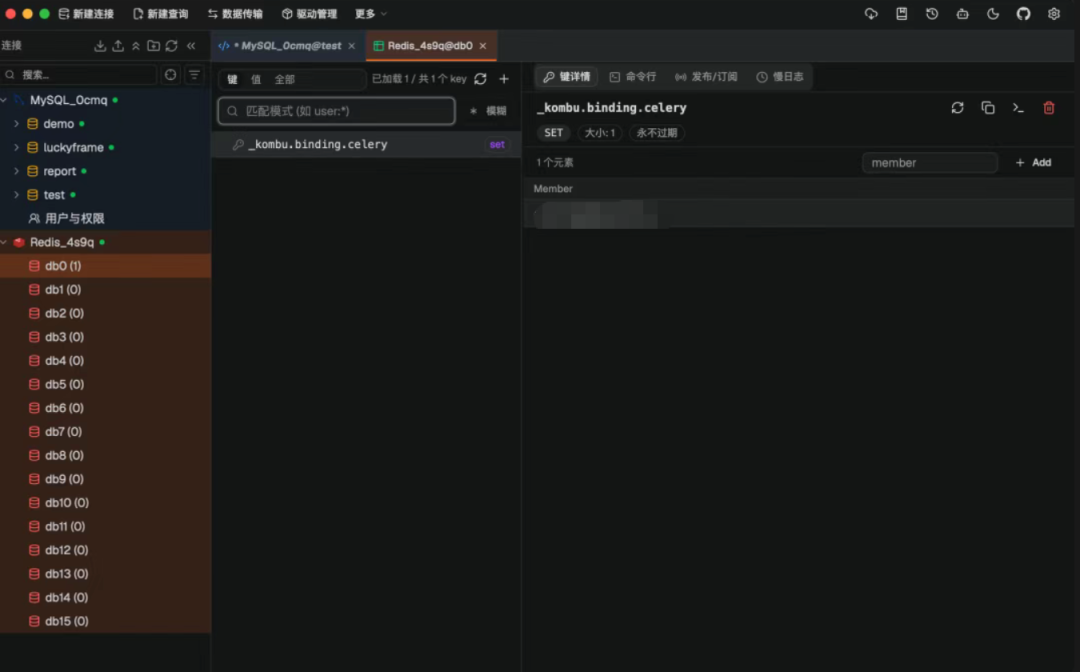Select Redis db10 (0)
Screen dimensions: 1080x672
pos(105,503)
